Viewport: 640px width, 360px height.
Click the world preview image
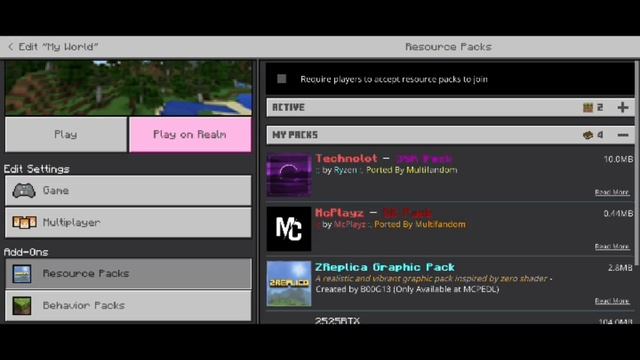(x=128, y=88)
